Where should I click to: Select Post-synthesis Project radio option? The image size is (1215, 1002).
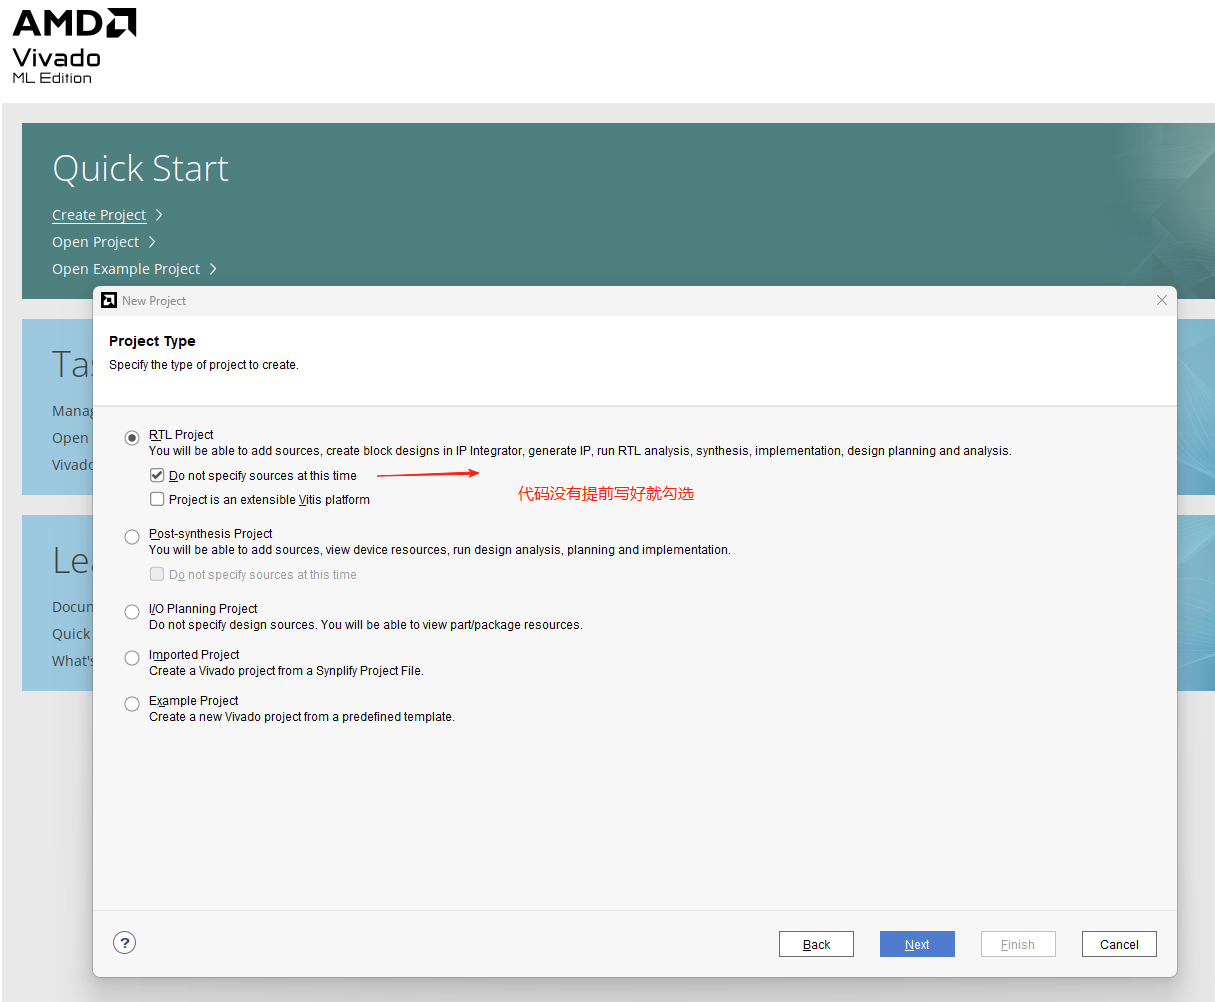point(132,537)
